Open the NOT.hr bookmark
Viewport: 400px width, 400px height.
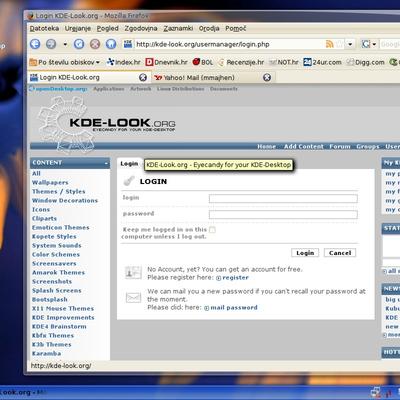click(283, 62)
